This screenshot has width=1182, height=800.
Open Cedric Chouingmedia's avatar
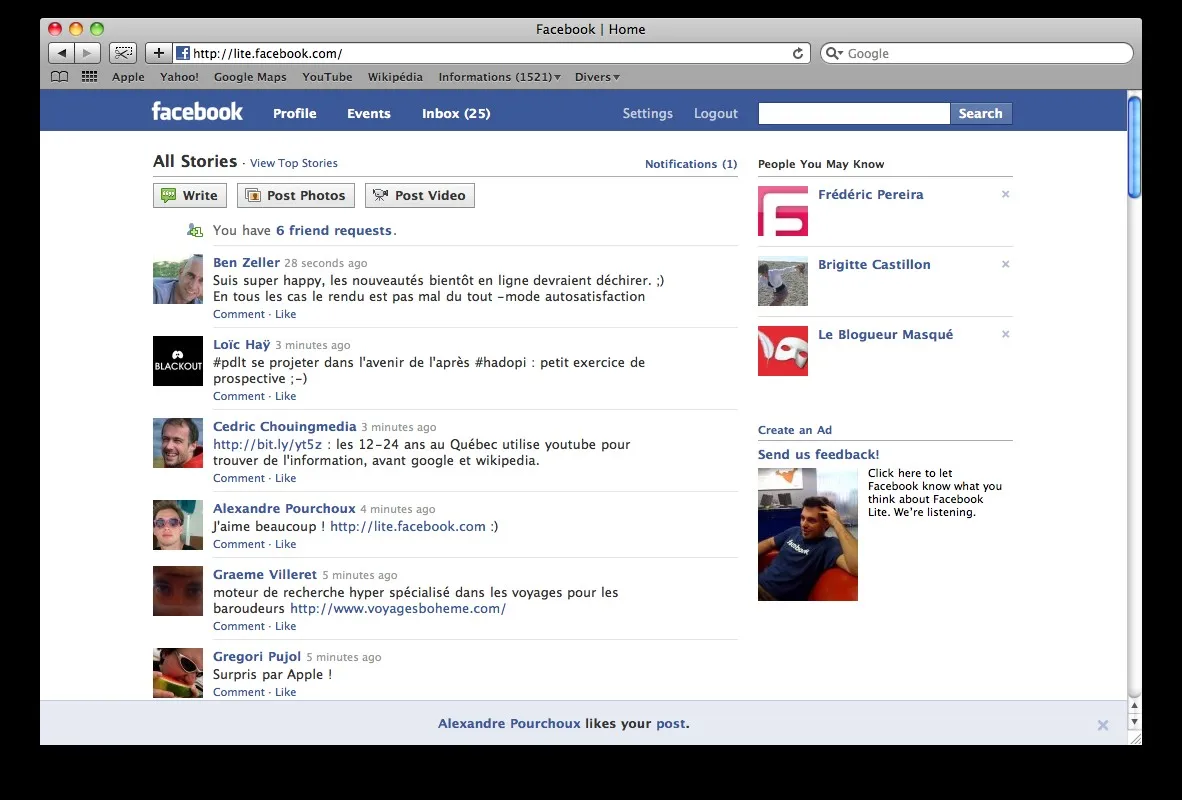tap(178, 443)
